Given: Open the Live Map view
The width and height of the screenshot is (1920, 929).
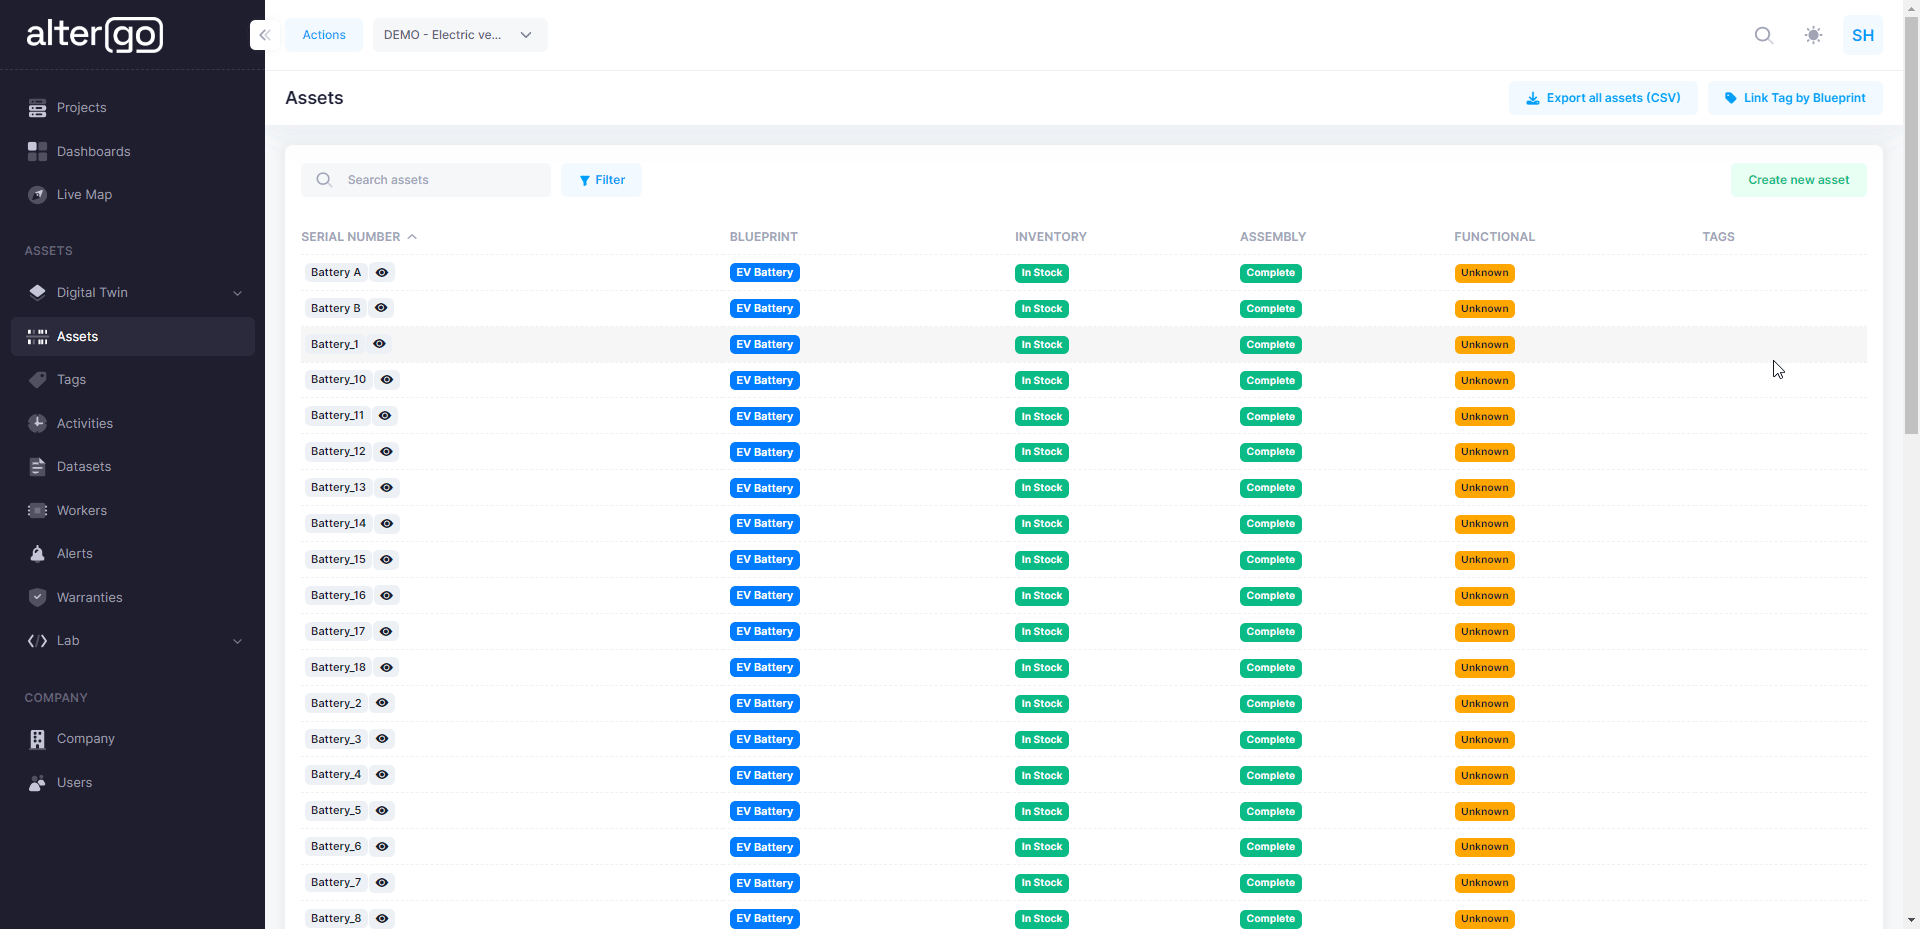Looking at the screenshot, I should [x=84, y=194].
